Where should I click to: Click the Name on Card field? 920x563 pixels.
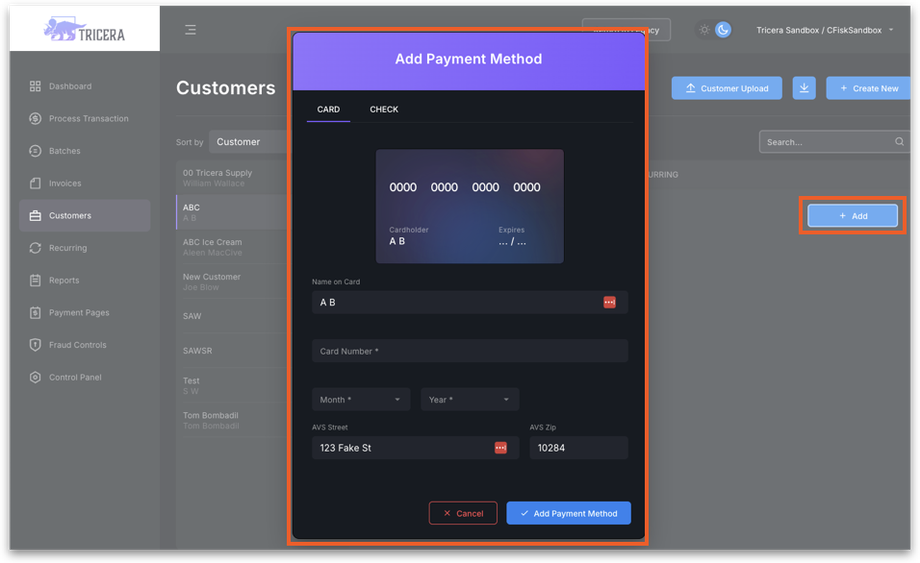469,302
